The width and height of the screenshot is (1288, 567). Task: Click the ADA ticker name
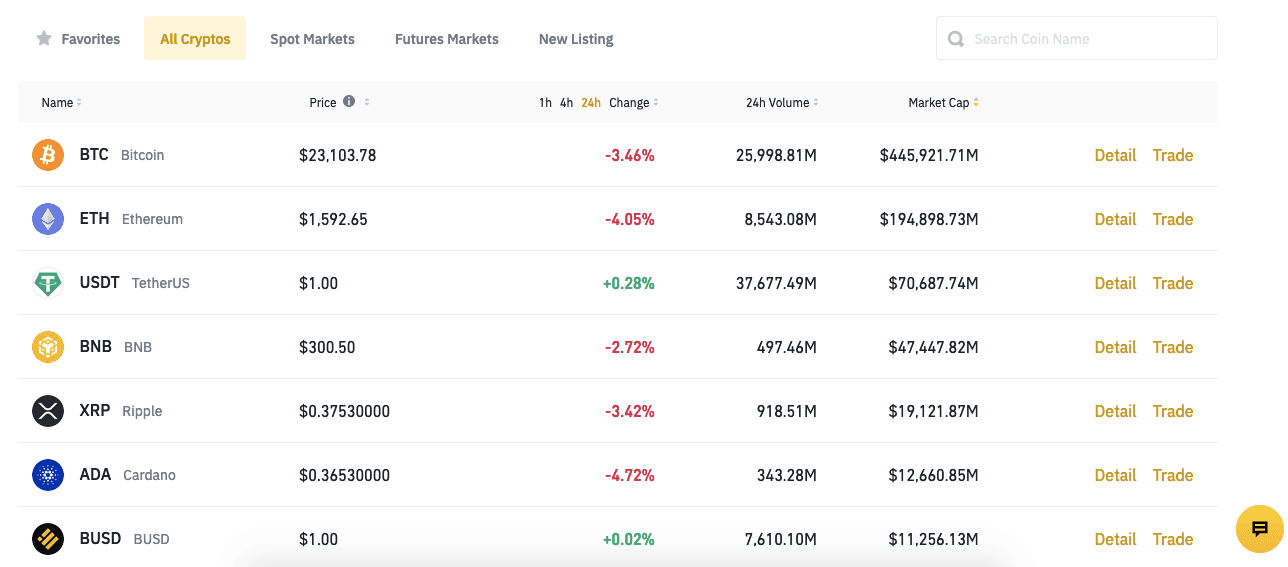pyautogui.click(x=95, y=475)
